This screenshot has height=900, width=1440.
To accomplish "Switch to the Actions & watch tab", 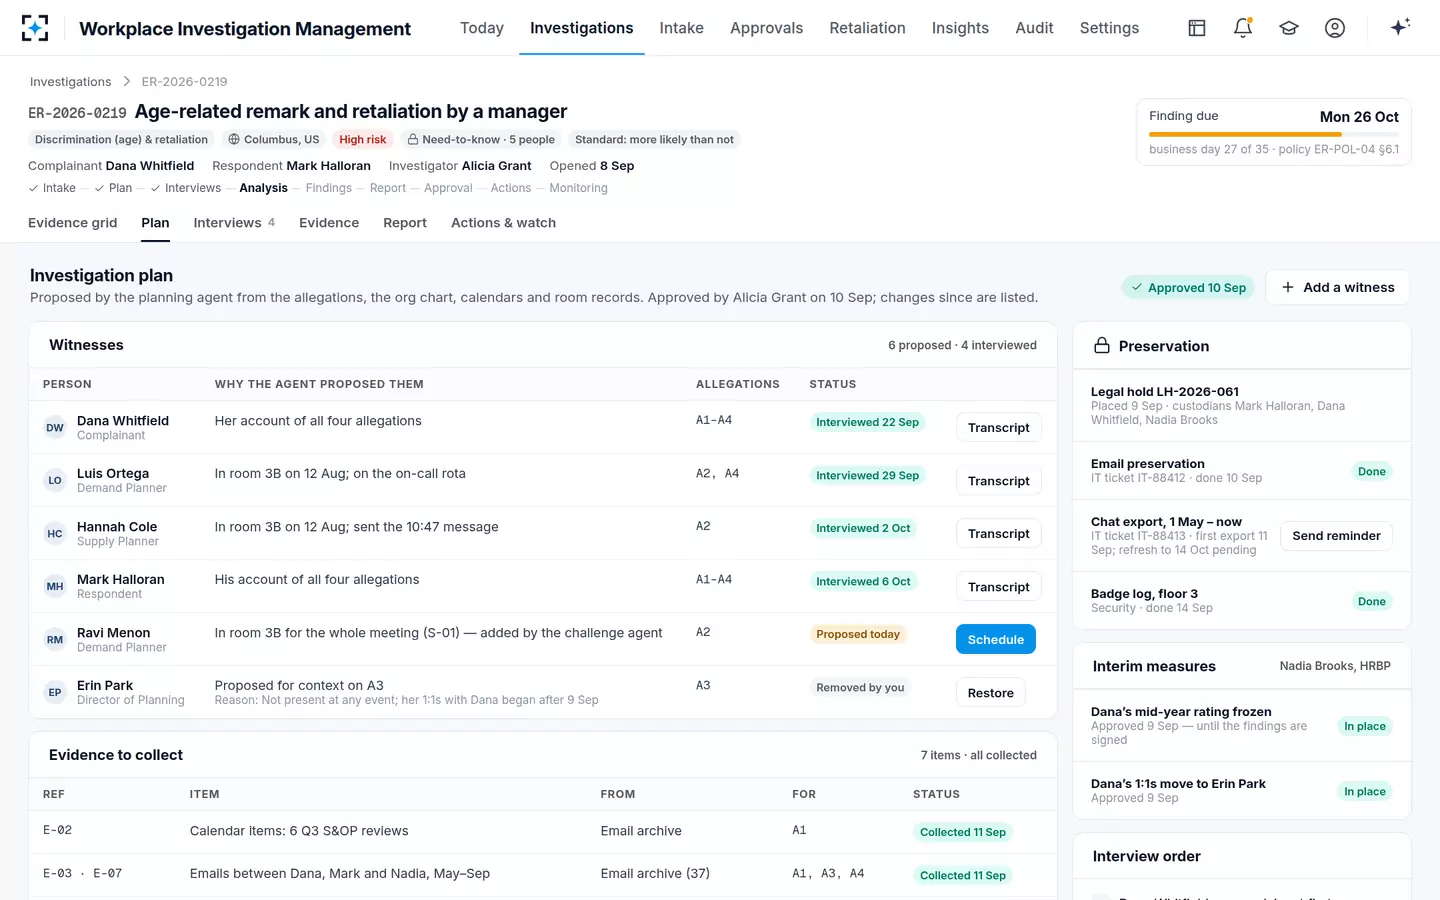I will tap(503, 223).
